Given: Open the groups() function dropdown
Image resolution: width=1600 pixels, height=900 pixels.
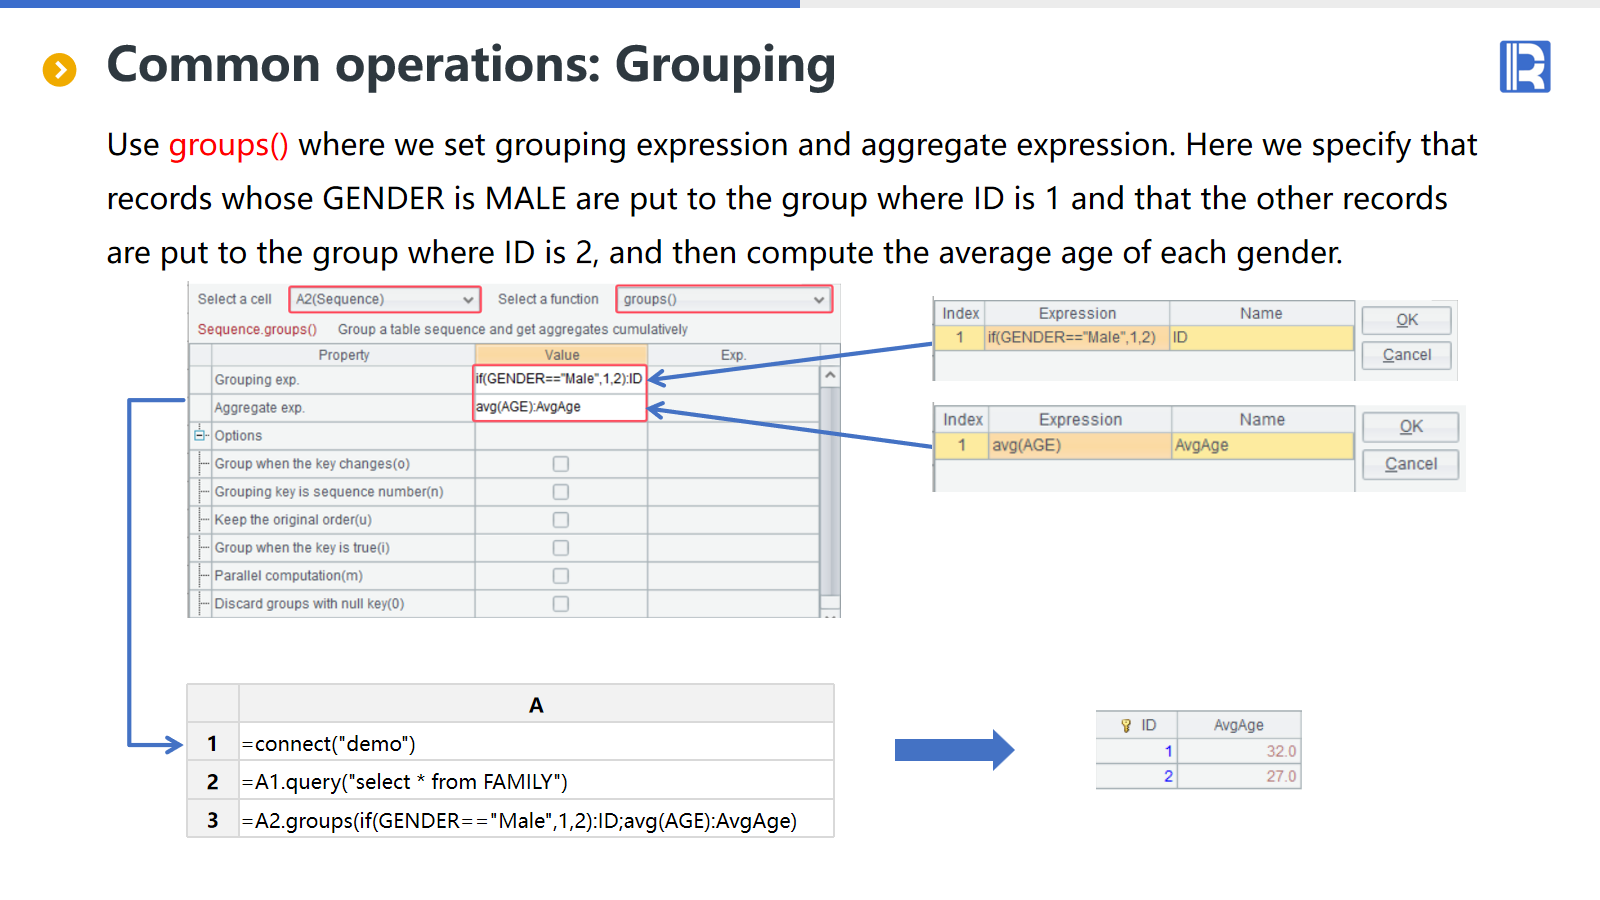Looking at the screenshot, I should 725,299.
